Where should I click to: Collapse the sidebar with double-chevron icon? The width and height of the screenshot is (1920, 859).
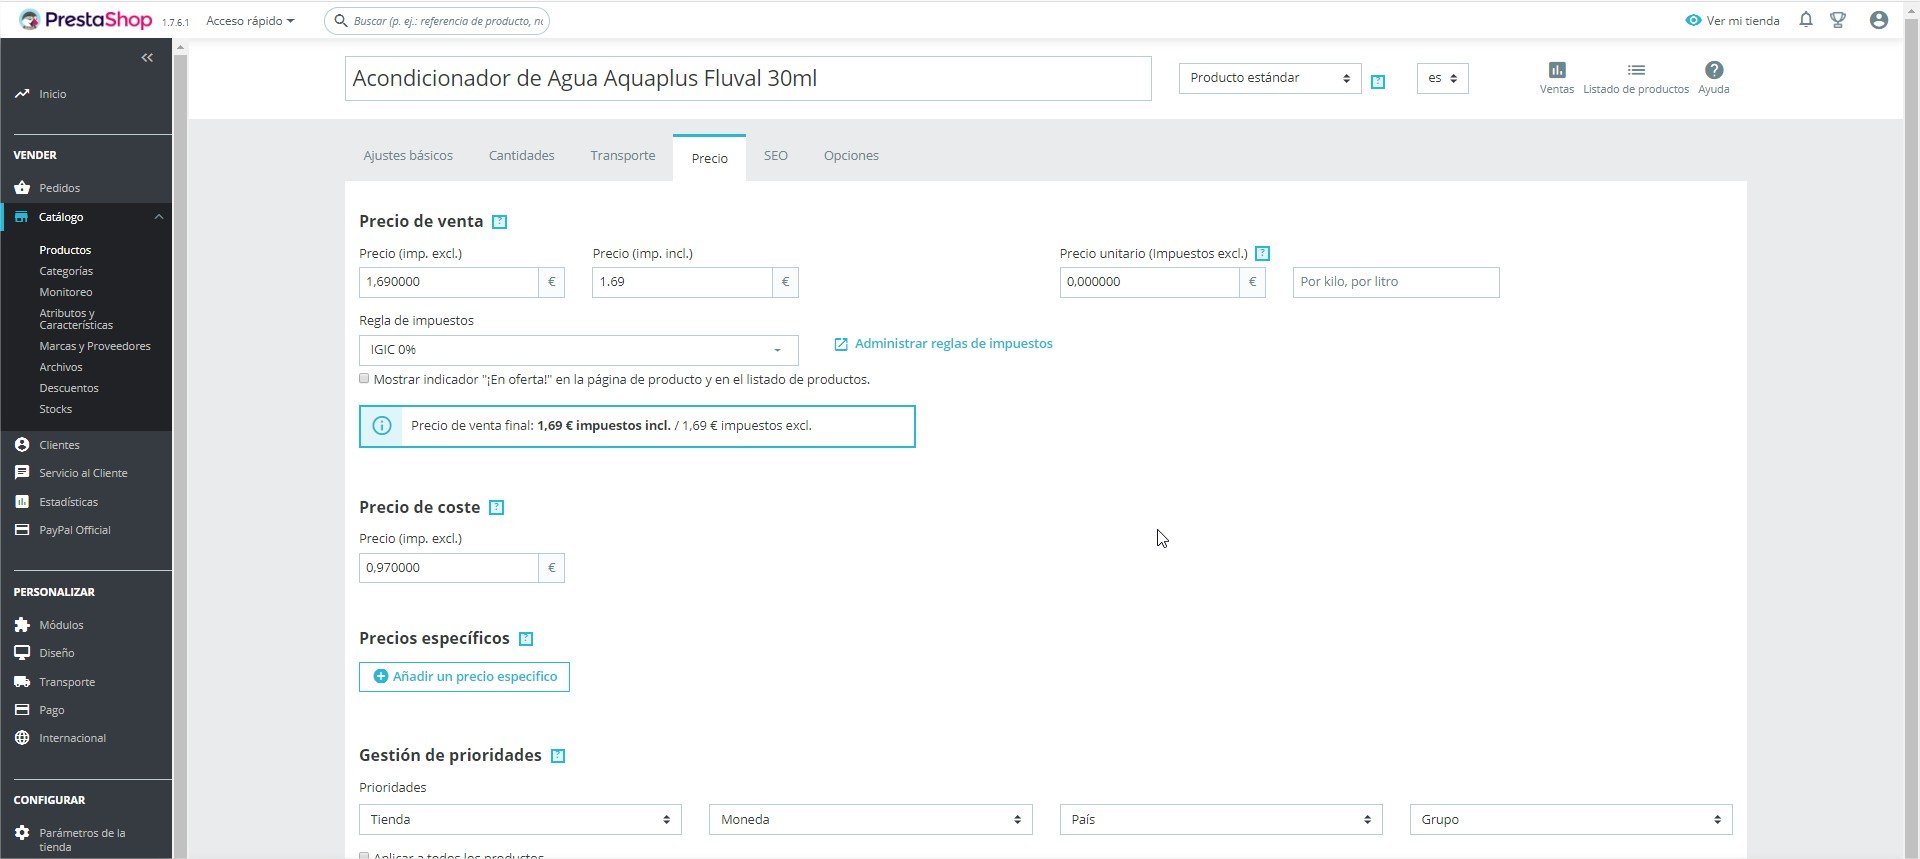coord(147,58)
